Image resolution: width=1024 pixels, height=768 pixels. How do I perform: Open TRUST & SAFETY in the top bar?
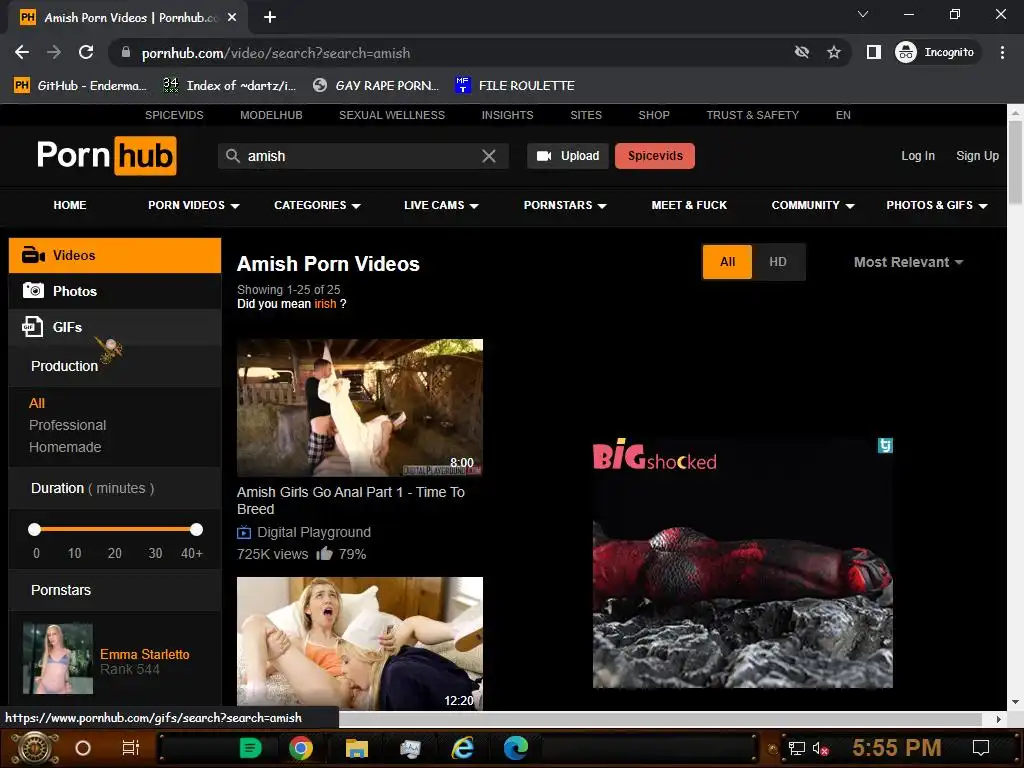coord(752,115)
